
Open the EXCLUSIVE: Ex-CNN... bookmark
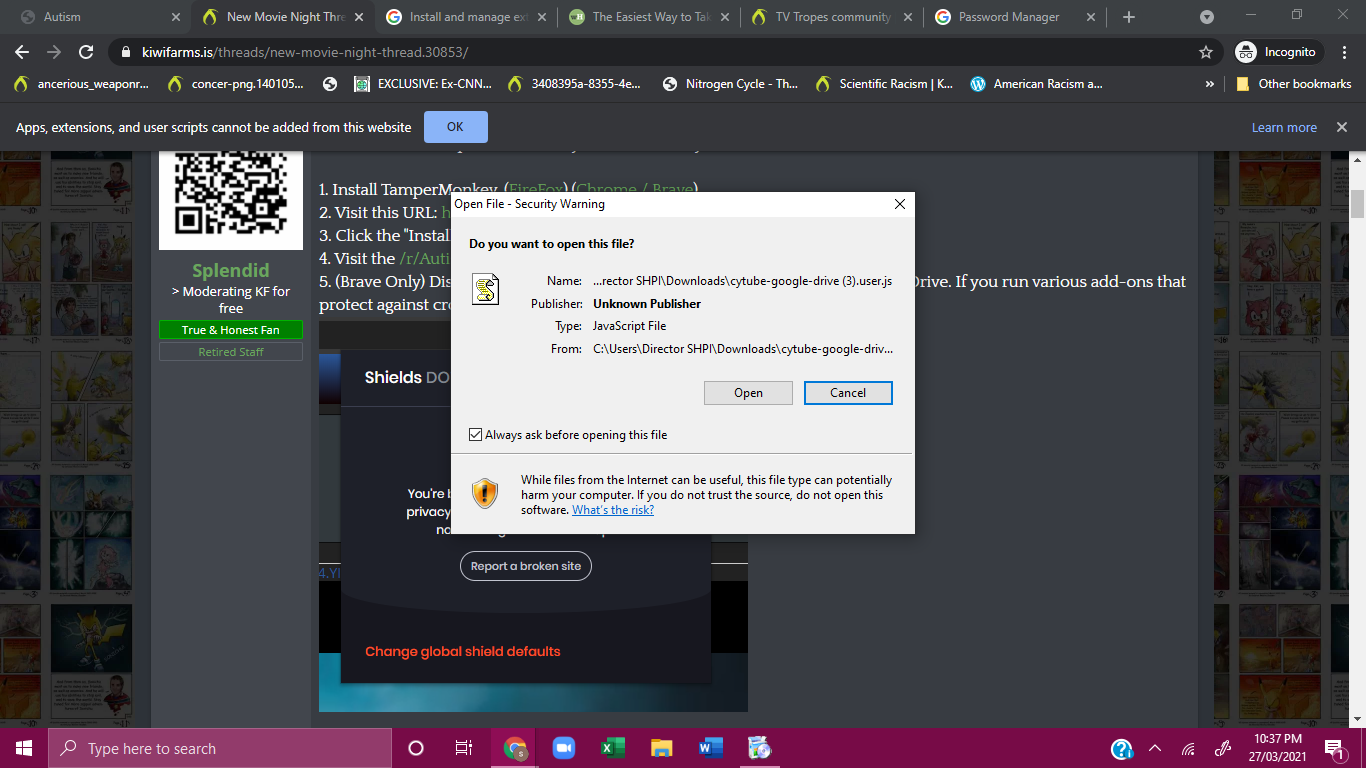(x=424, y=84)
